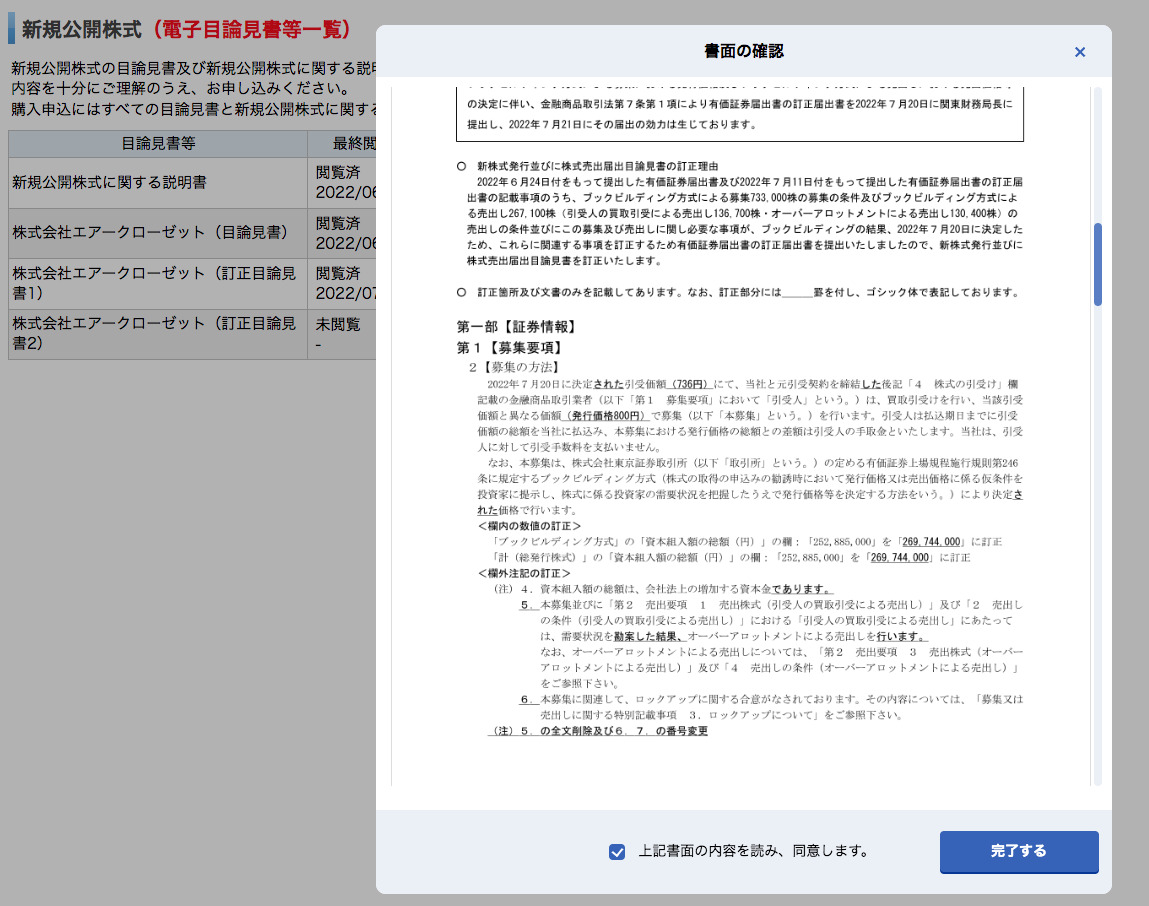Click the 第1【募集要項】 section heading
The width and height of the screenshot is (1149, 906).
[x=508, y=348]
